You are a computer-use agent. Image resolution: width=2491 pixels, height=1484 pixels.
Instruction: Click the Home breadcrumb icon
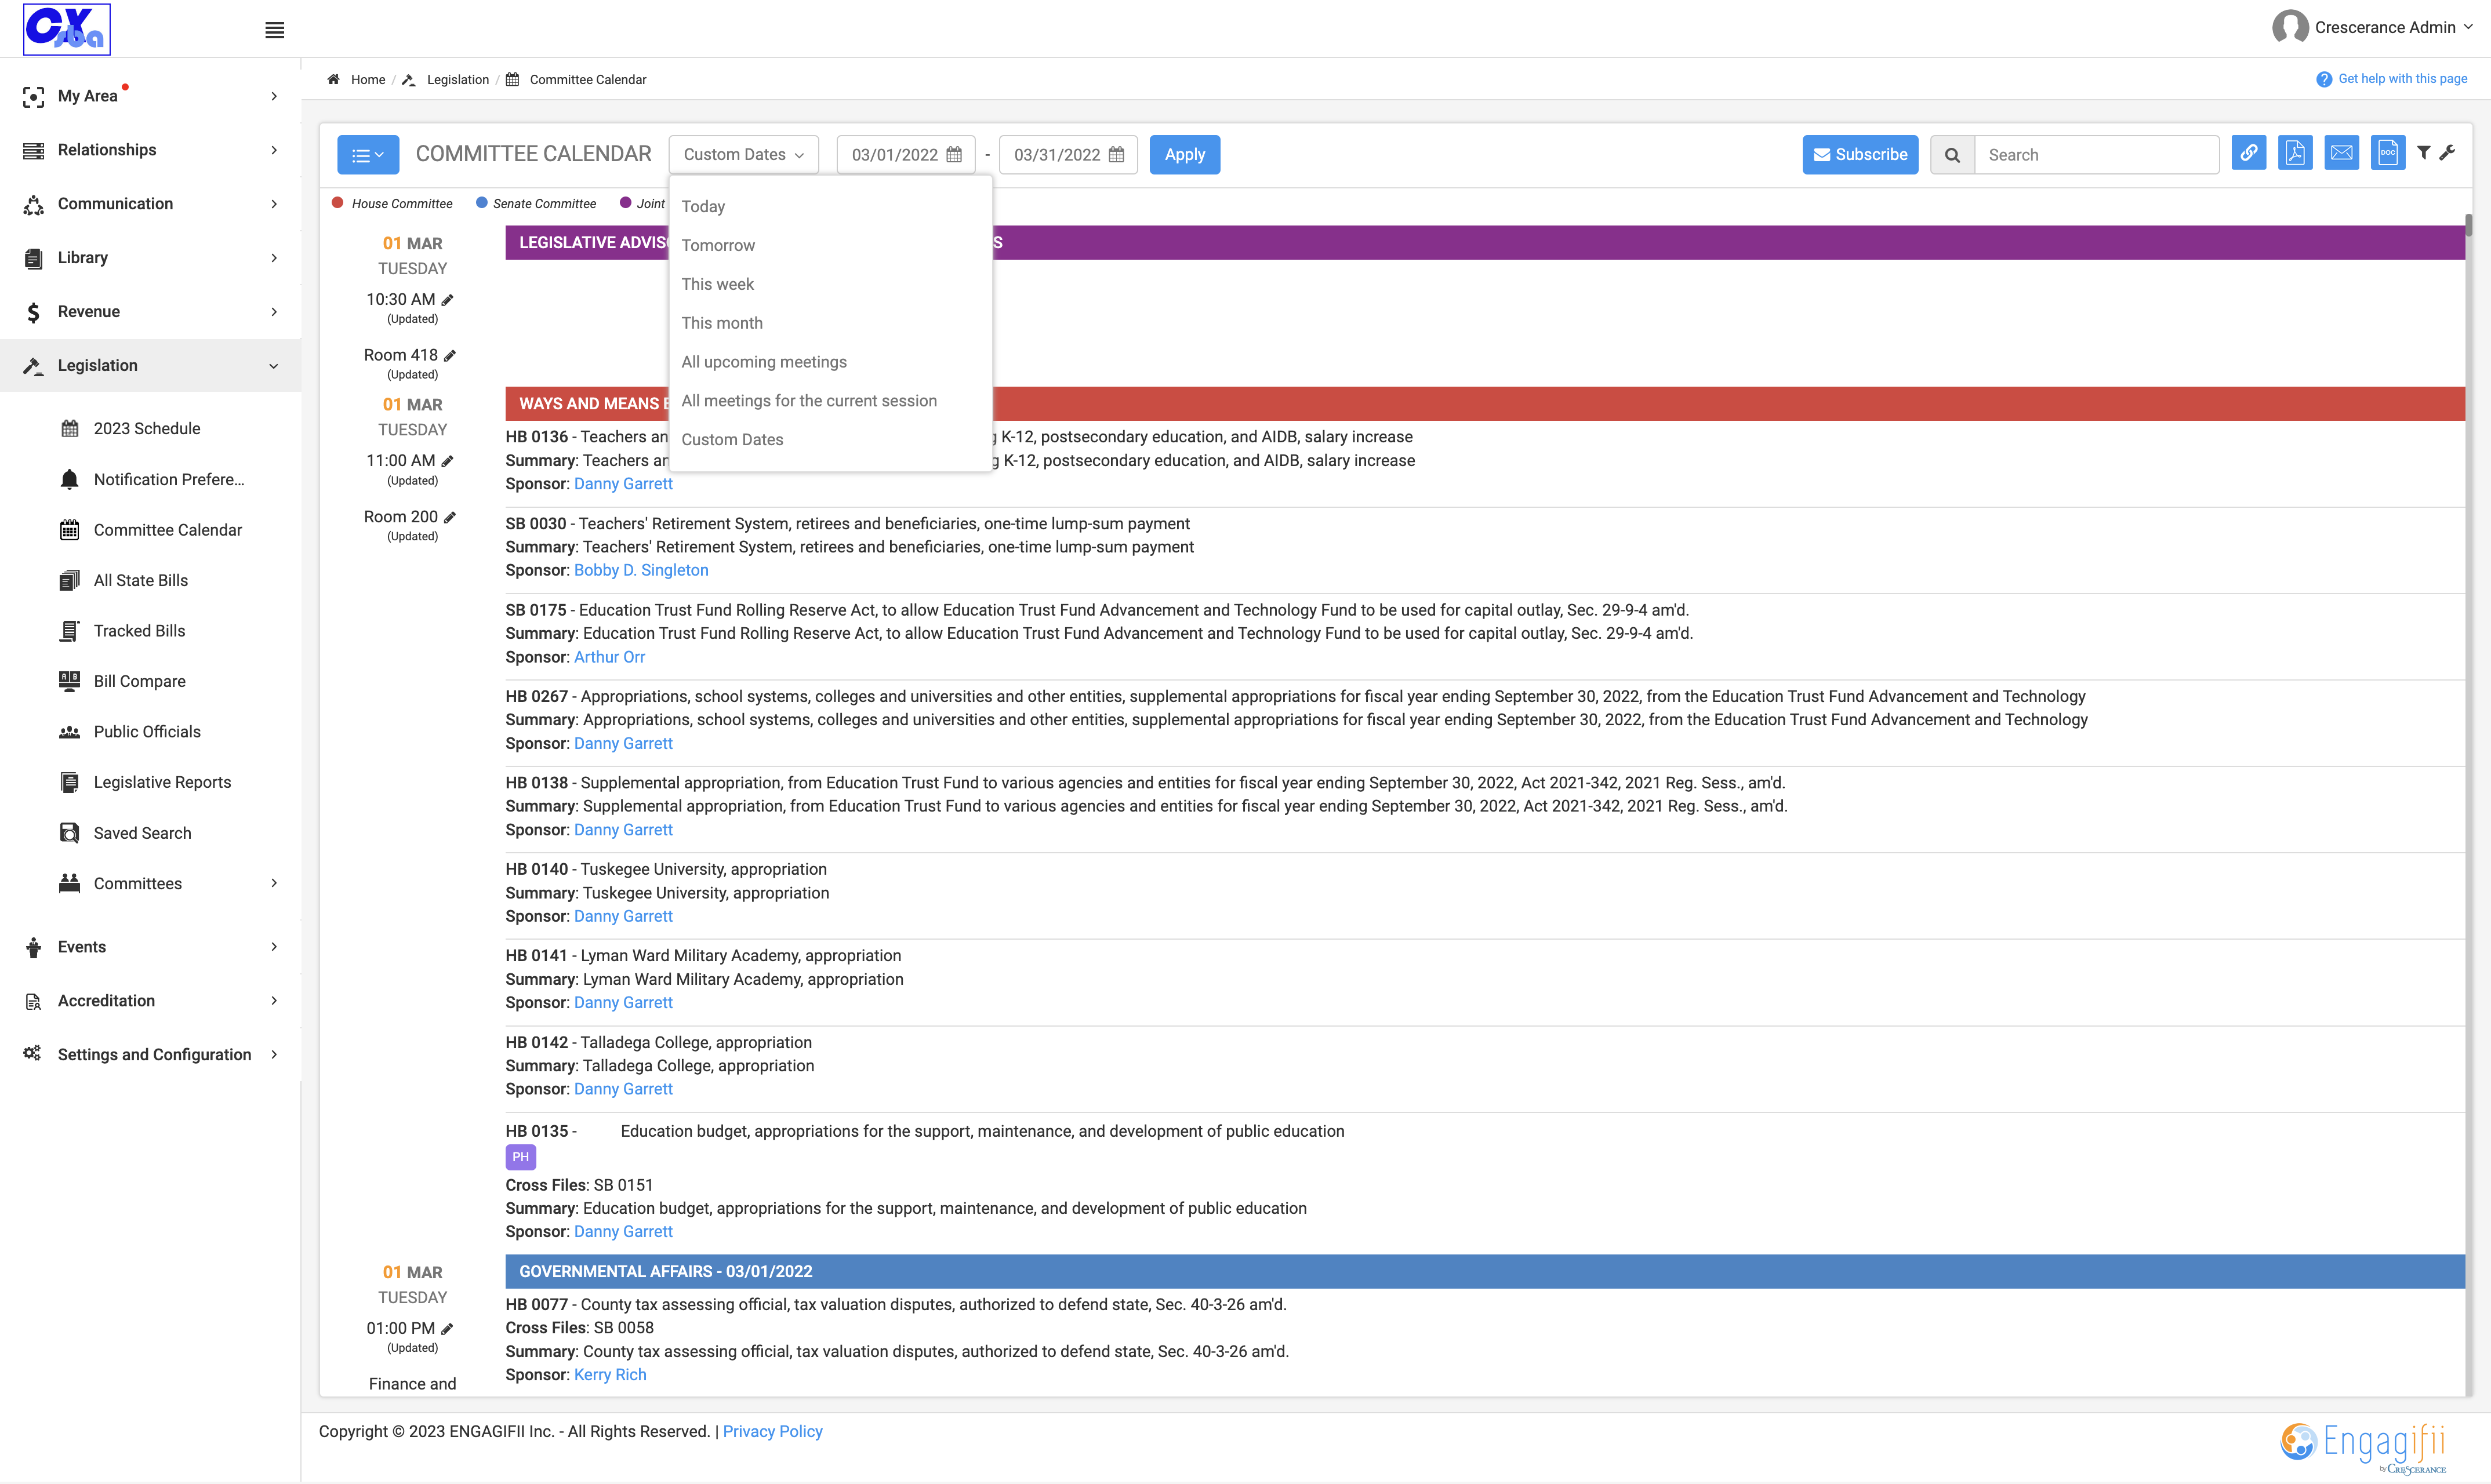pyautogui.click(x=334, y=79)
